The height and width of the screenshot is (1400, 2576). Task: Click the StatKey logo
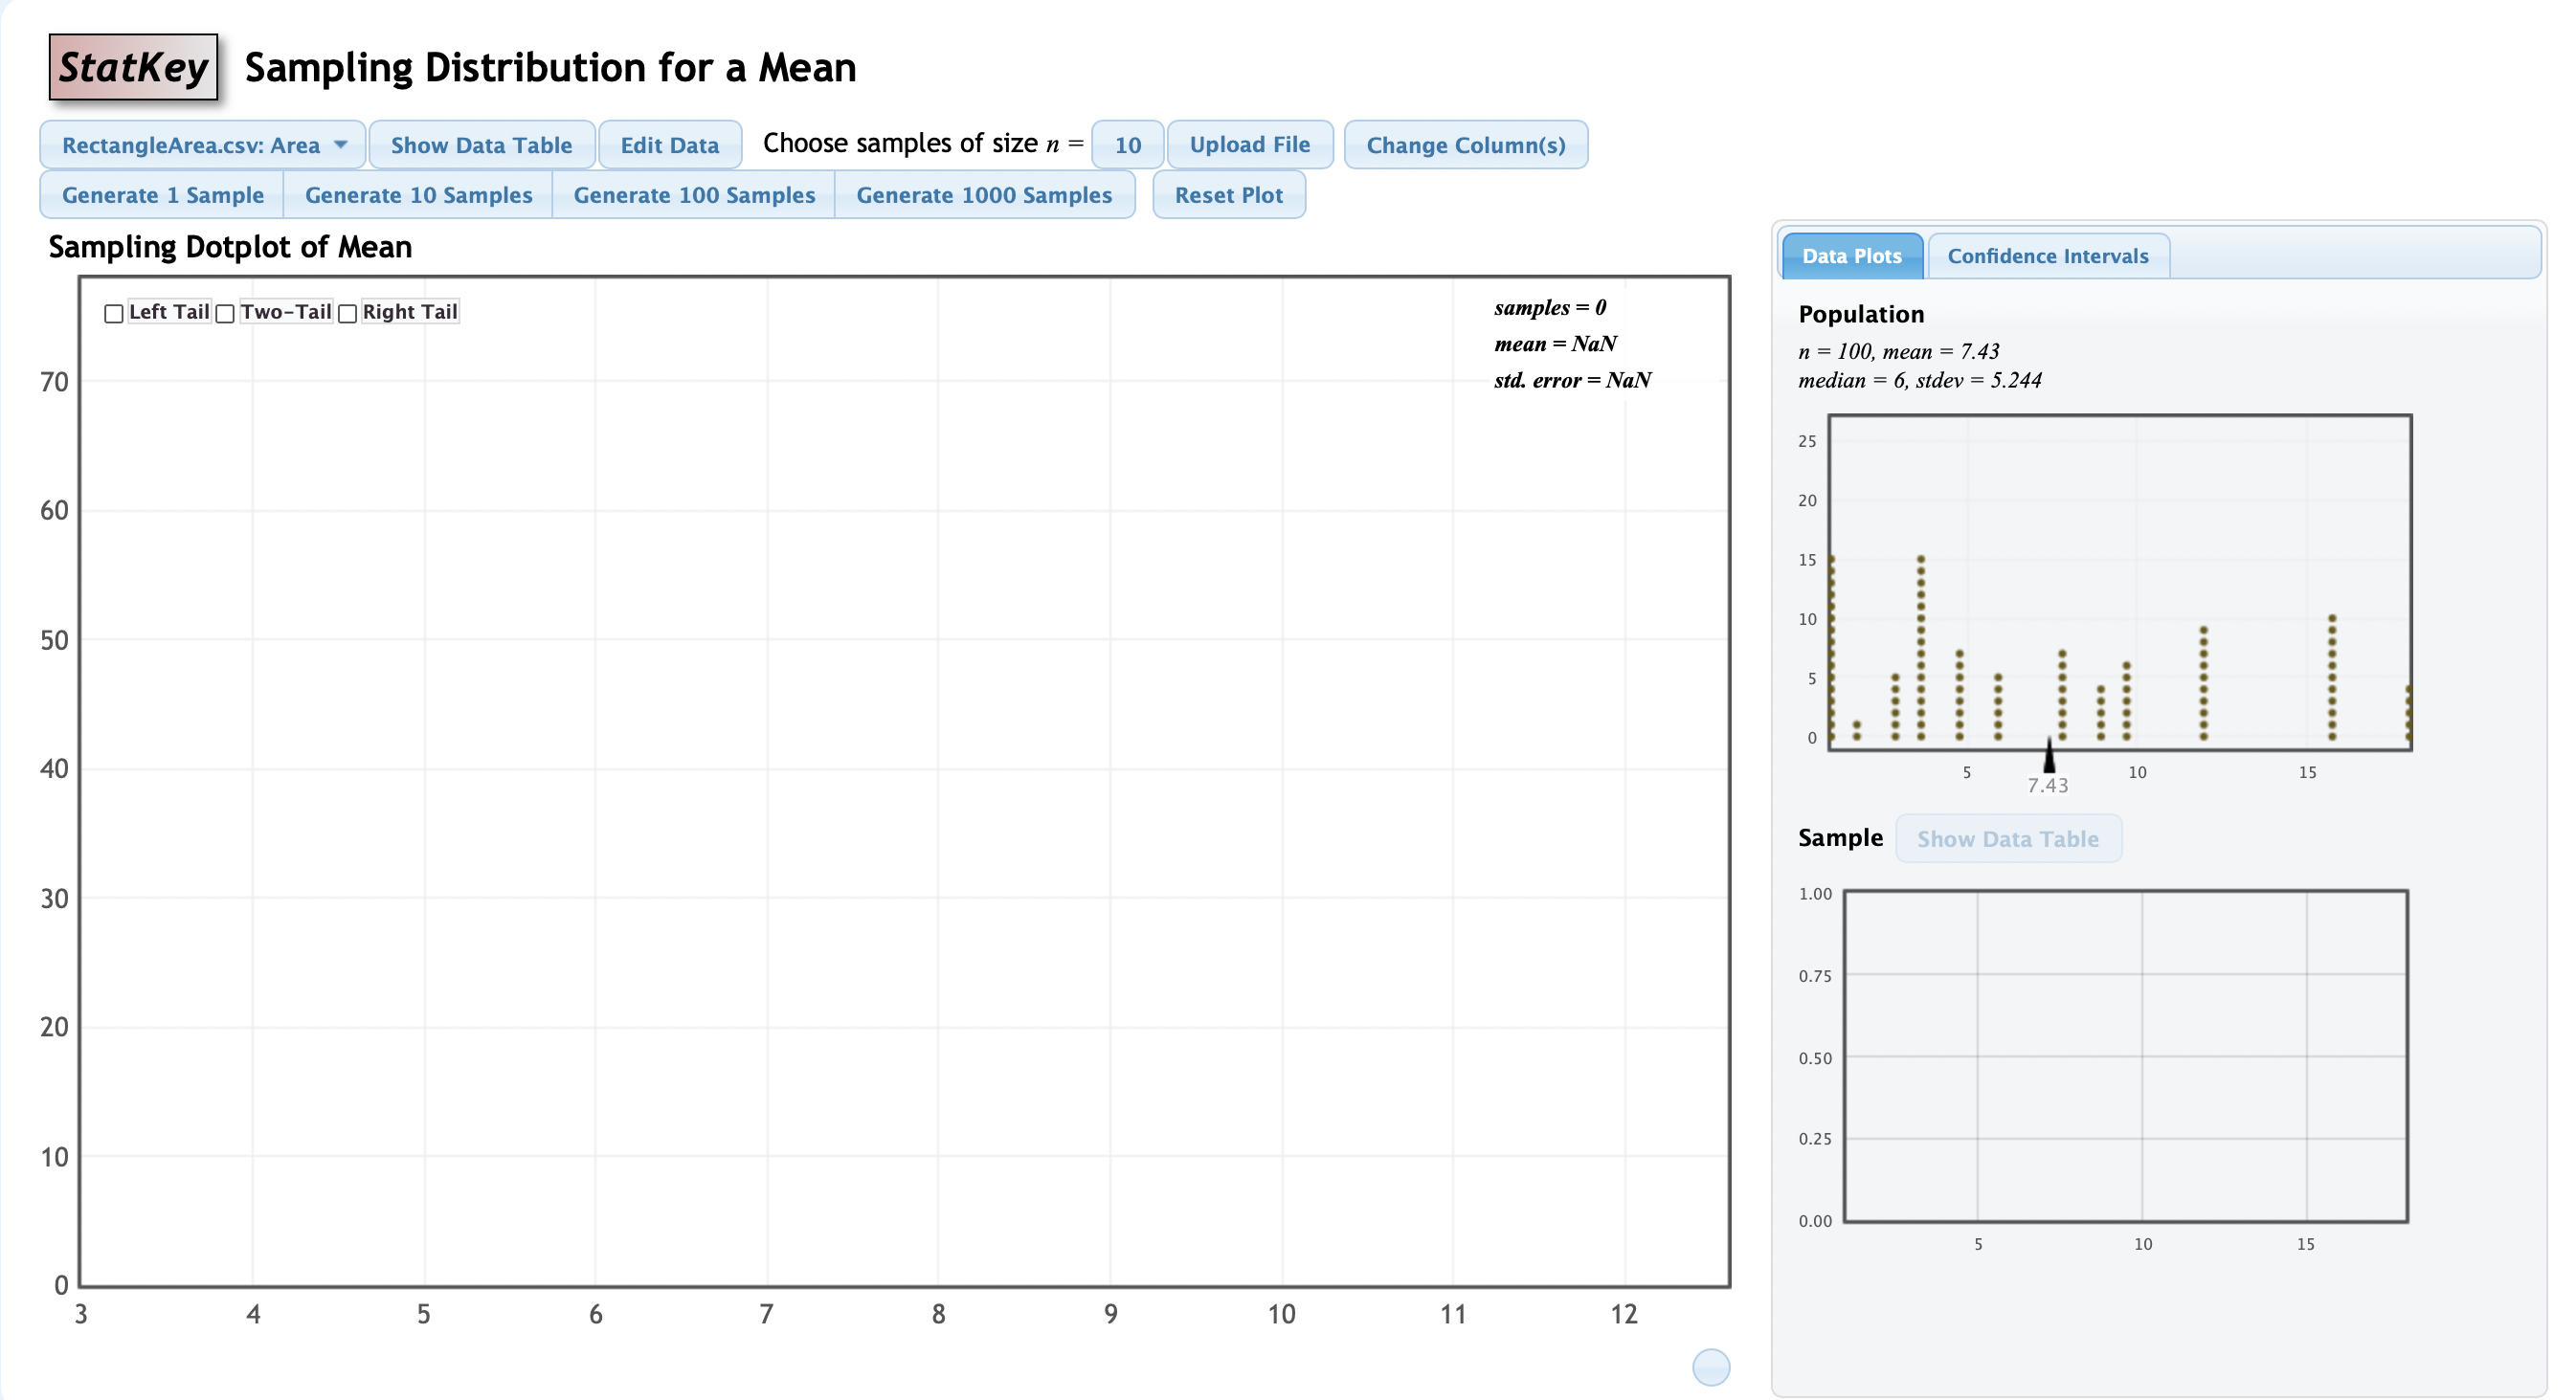[133, 67]
